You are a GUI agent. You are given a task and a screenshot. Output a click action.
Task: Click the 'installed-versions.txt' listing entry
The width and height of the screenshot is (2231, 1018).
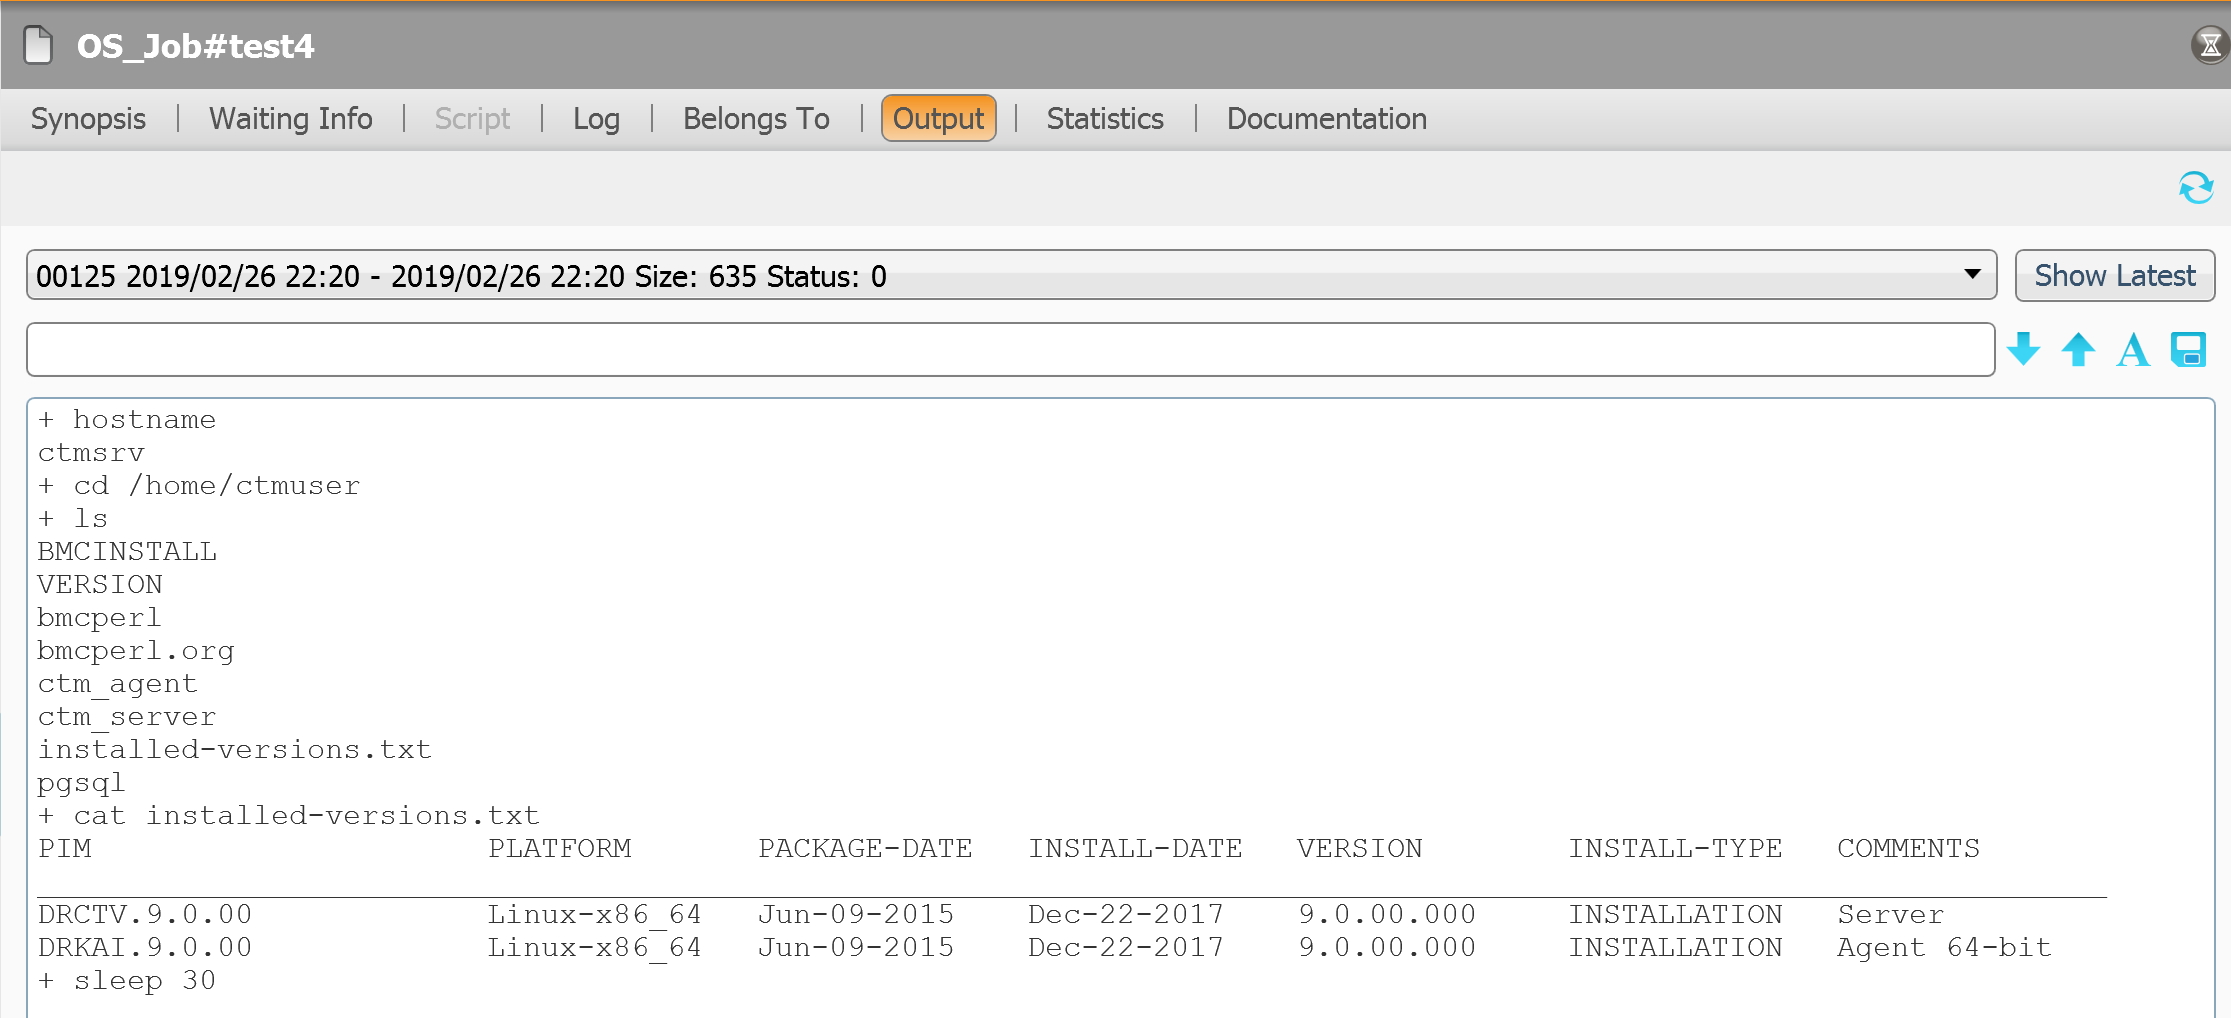(235, 749)
